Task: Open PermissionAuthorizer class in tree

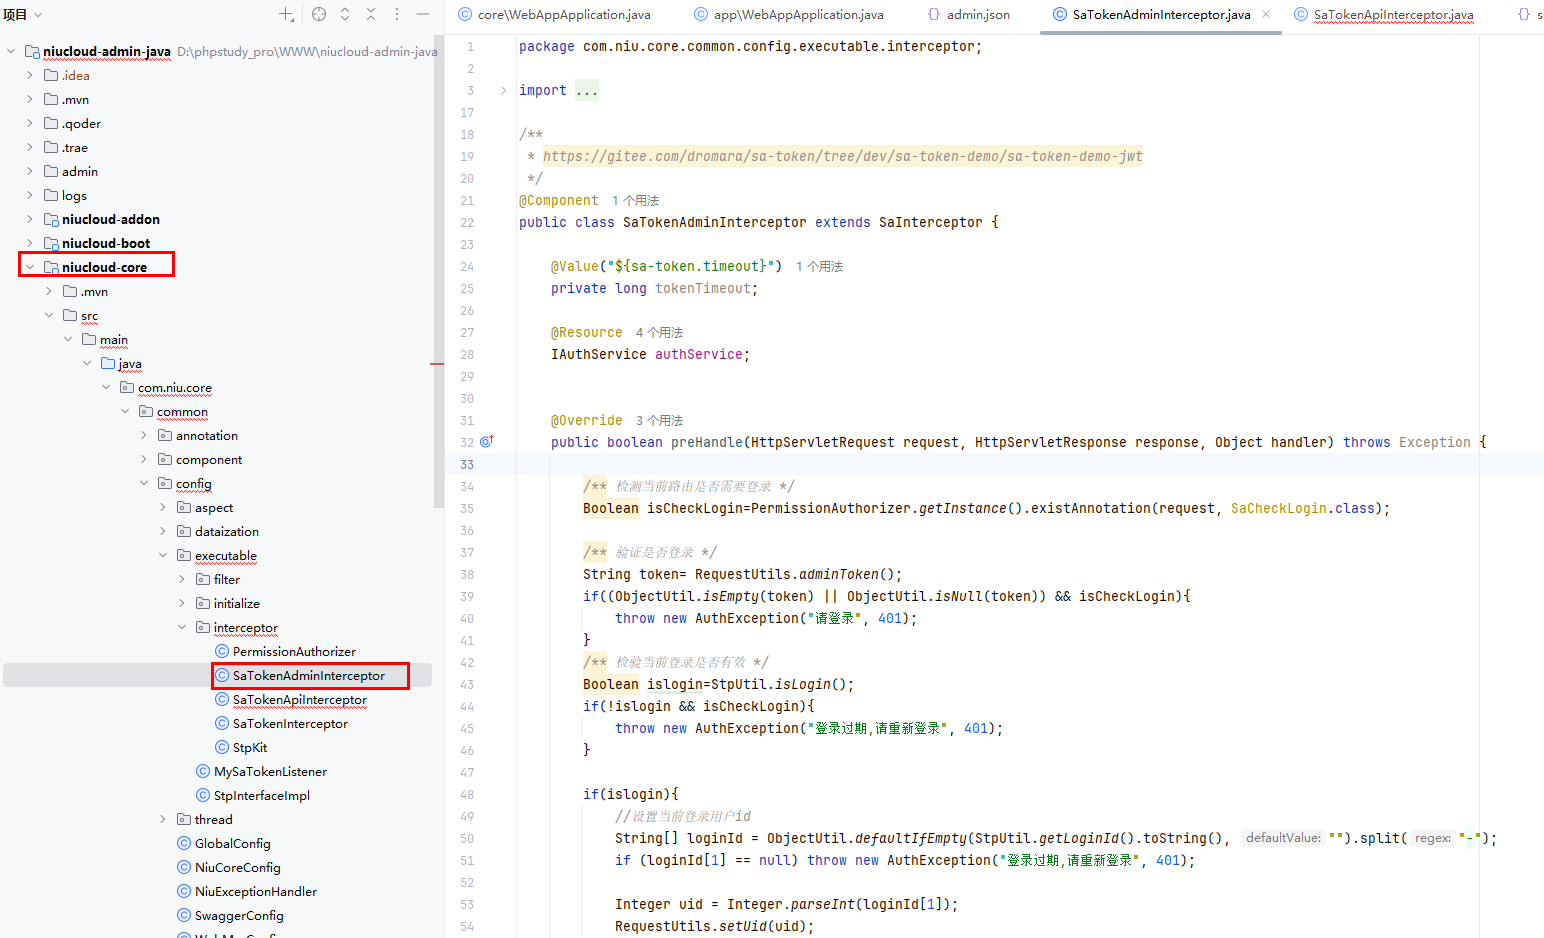Action: [x=293, y=651]
